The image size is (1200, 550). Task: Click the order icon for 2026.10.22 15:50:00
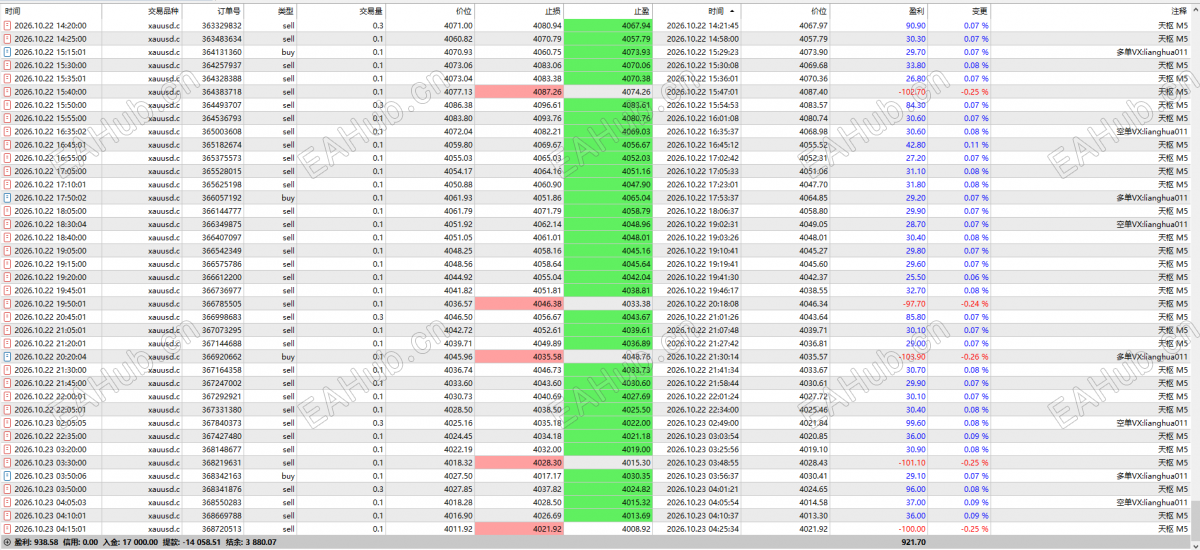[x=8, y=104]
